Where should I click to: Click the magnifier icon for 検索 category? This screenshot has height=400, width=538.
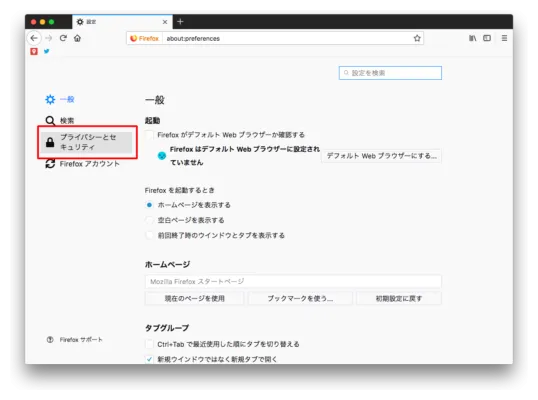tap(50, 120)
